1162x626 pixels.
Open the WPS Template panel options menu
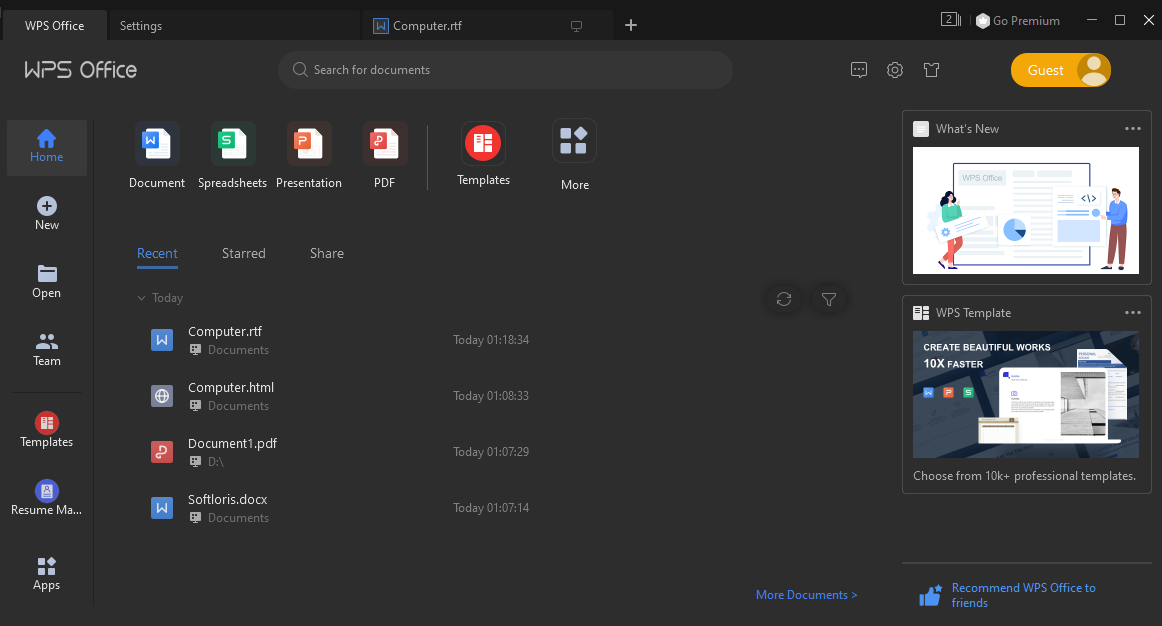pos(1132,313)
